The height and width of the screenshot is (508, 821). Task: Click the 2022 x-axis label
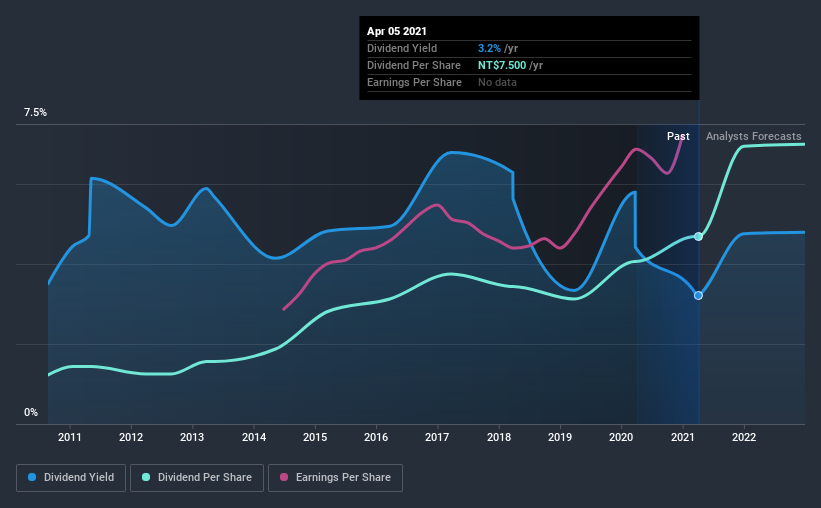point(744,437)
